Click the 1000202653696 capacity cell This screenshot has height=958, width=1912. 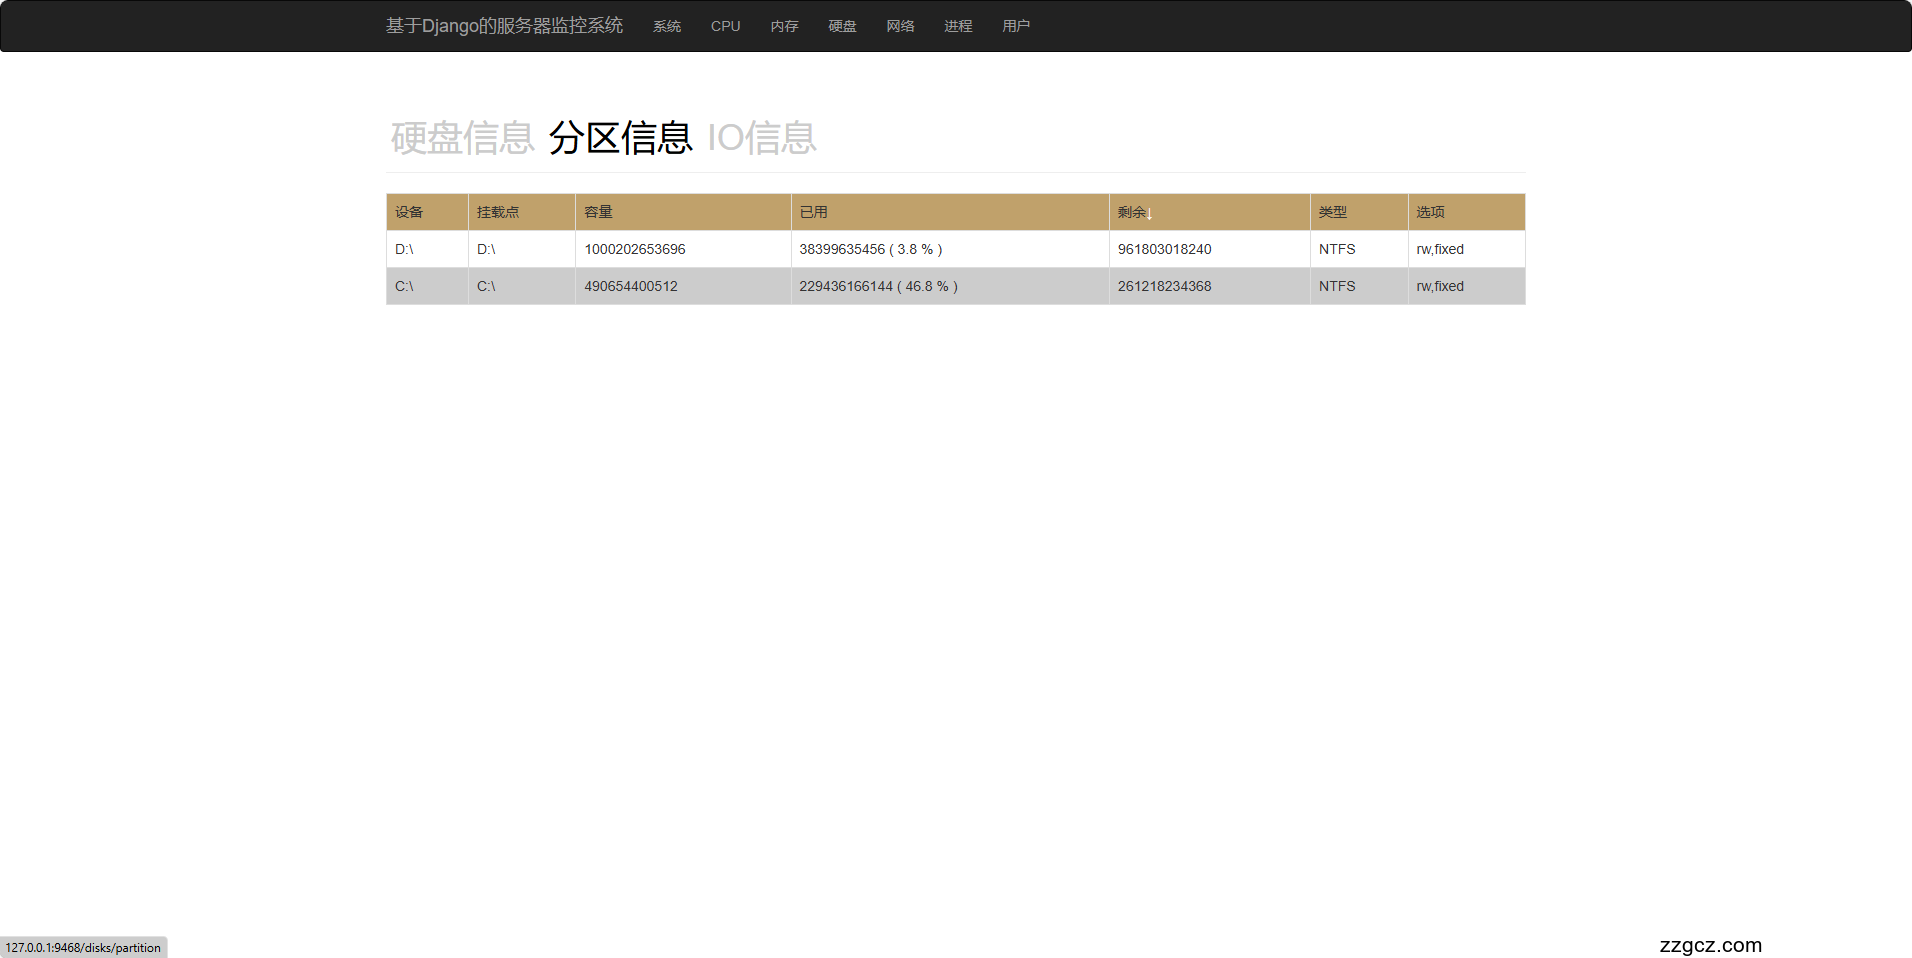click(635, 249)
